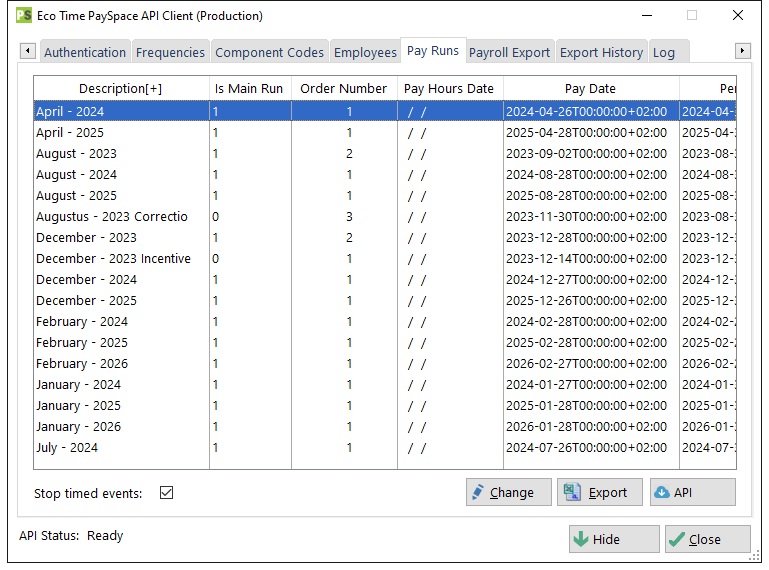Click pay date 2023-11-30T00:00:00+02:00
The height and width of the screenshot is (570, 769).
click(x=587, y=216)
